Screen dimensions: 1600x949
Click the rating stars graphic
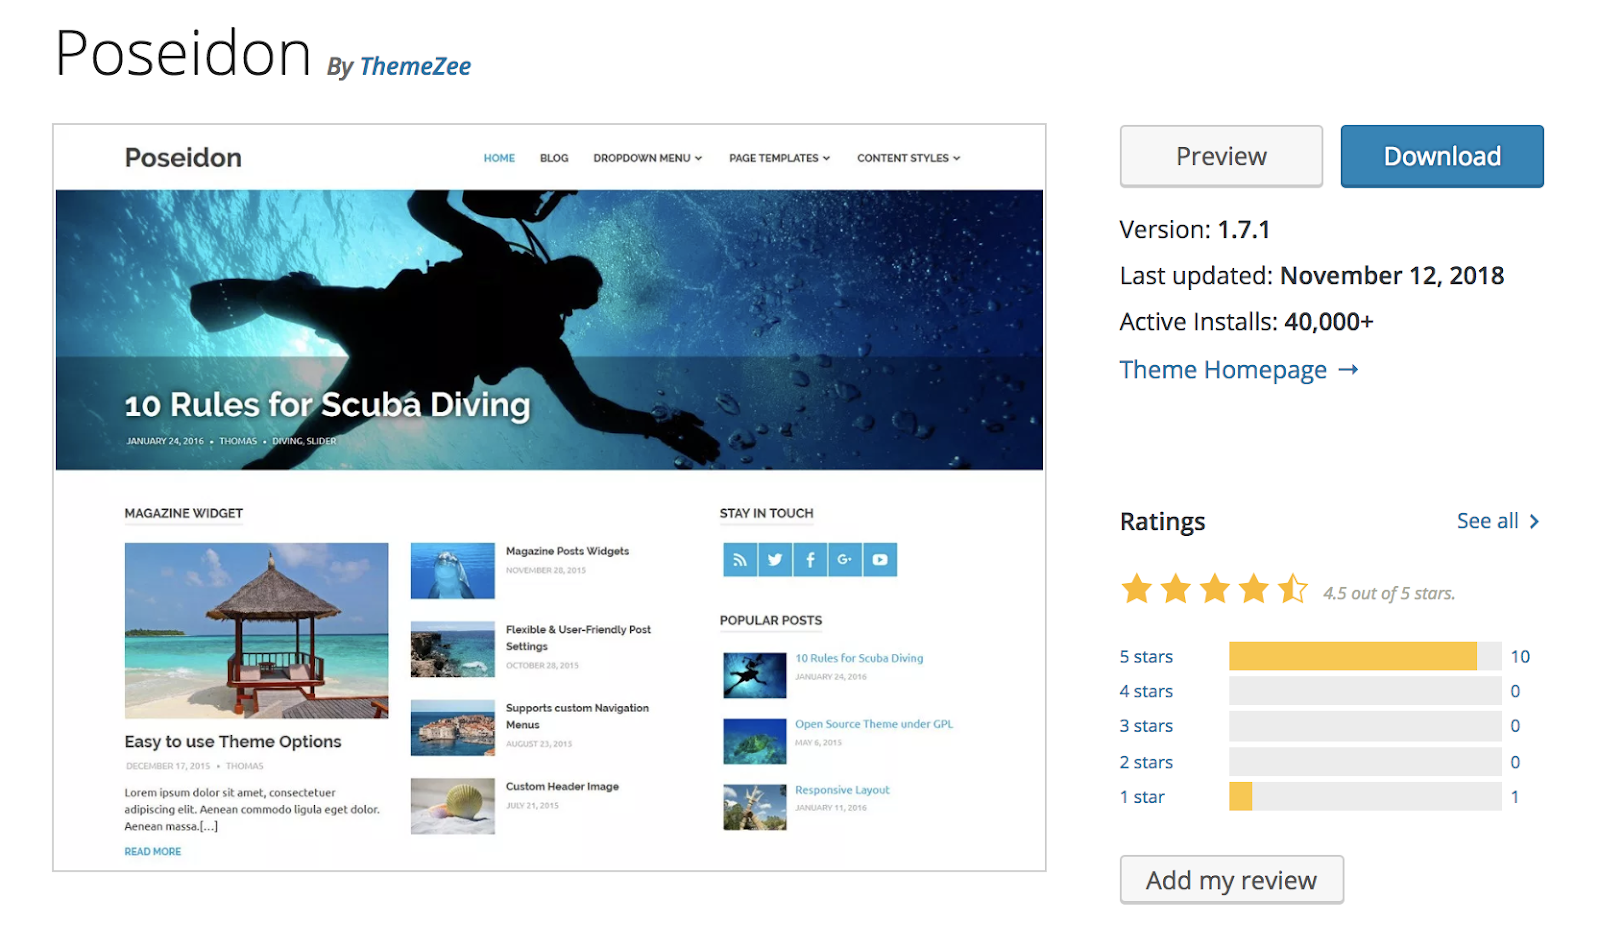tap(1214, 589)
